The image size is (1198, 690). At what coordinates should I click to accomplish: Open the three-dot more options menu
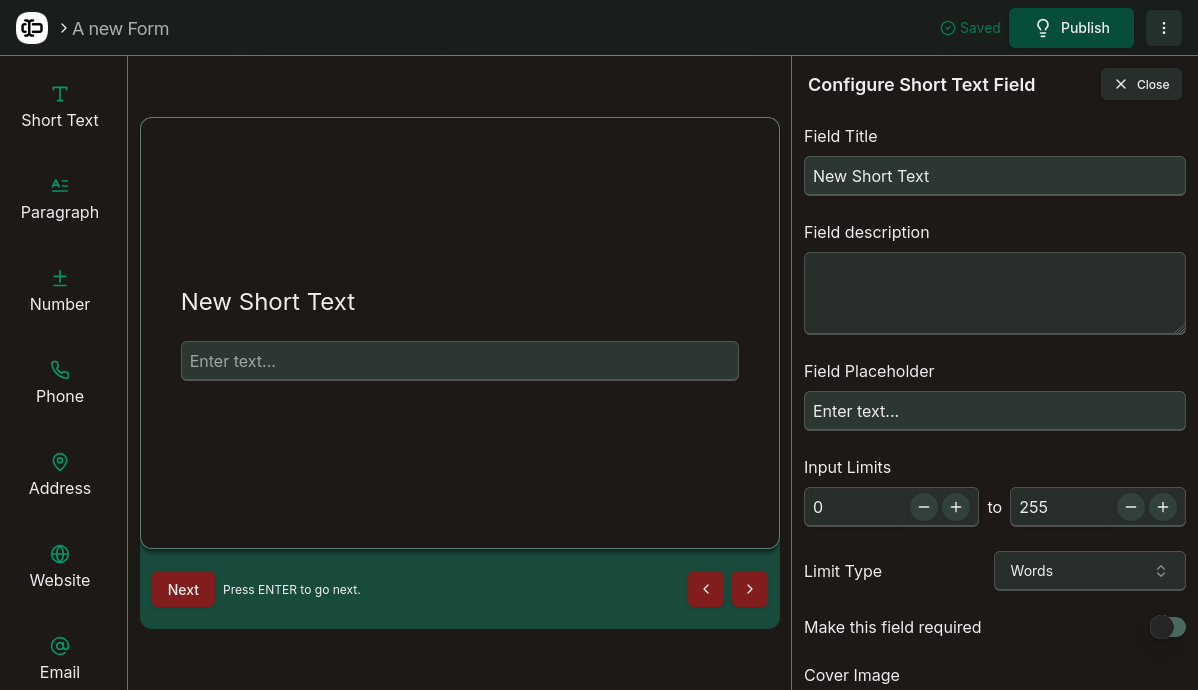(1164, 28)
